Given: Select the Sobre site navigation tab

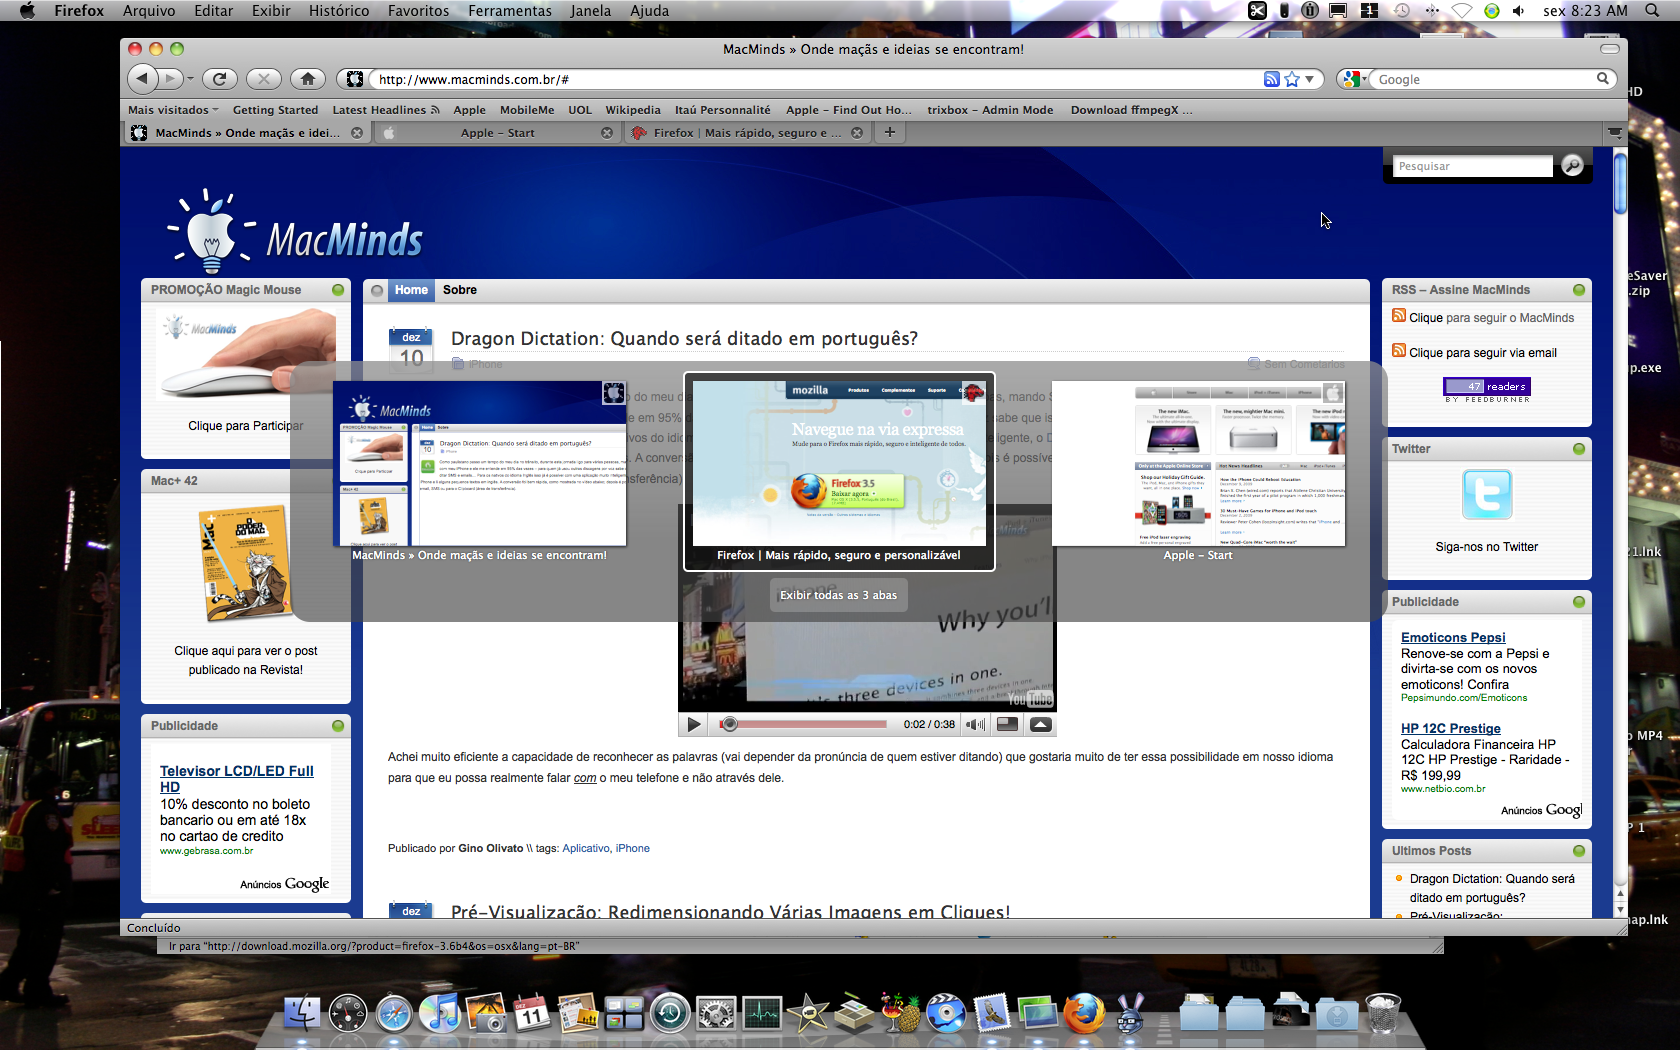Looking at the screenshot, I should [x=460, y=290].
